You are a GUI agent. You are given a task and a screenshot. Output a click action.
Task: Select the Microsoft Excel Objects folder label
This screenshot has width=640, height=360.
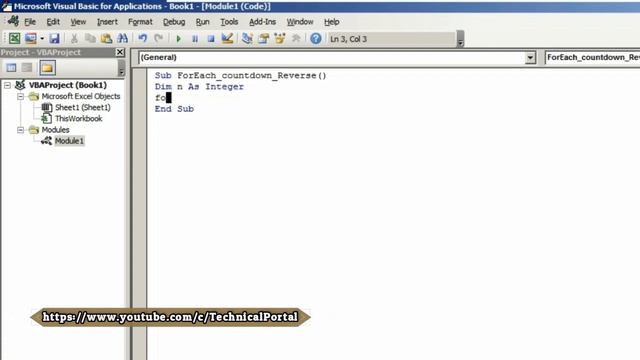[x=81, y=97]
